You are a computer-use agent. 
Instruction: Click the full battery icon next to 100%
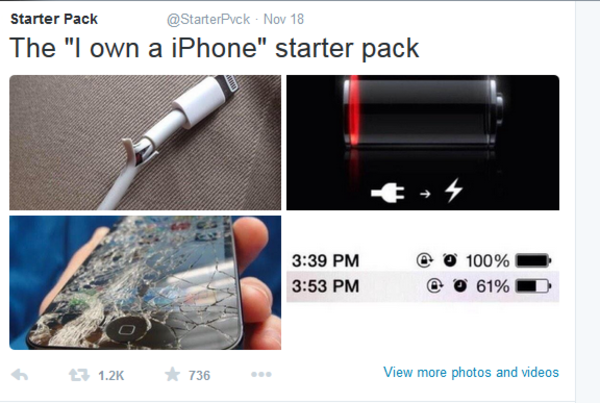(533, 261)
